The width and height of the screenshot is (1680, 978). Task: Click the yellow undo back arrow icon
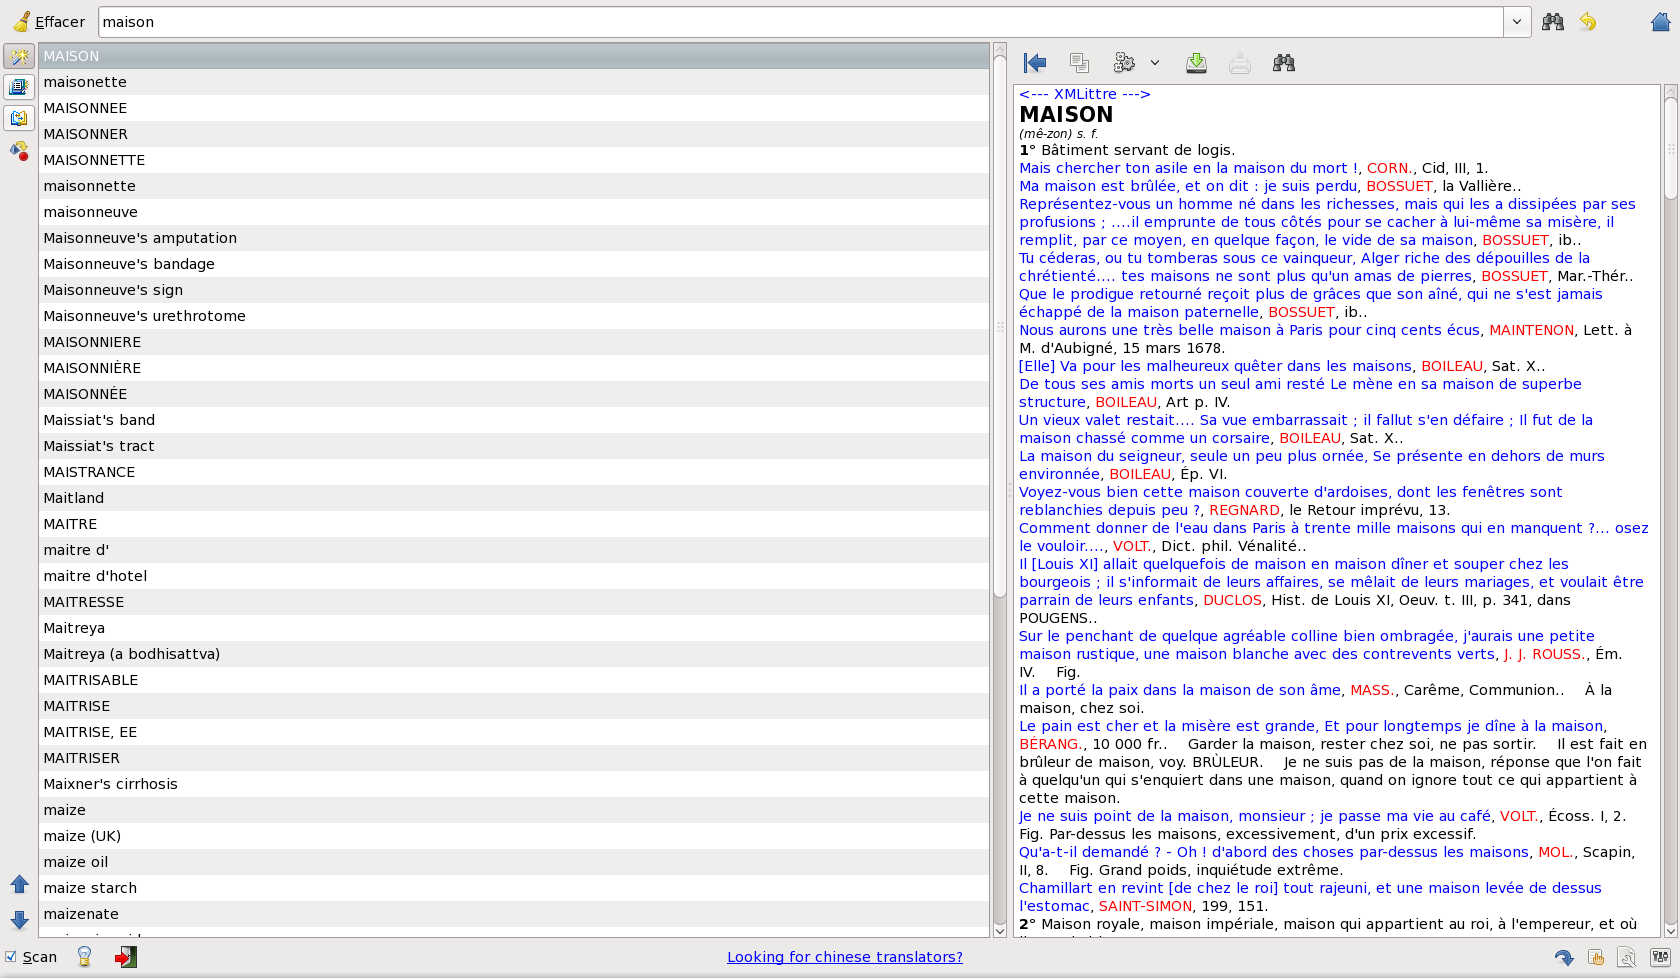click(x=1588, y=22)
